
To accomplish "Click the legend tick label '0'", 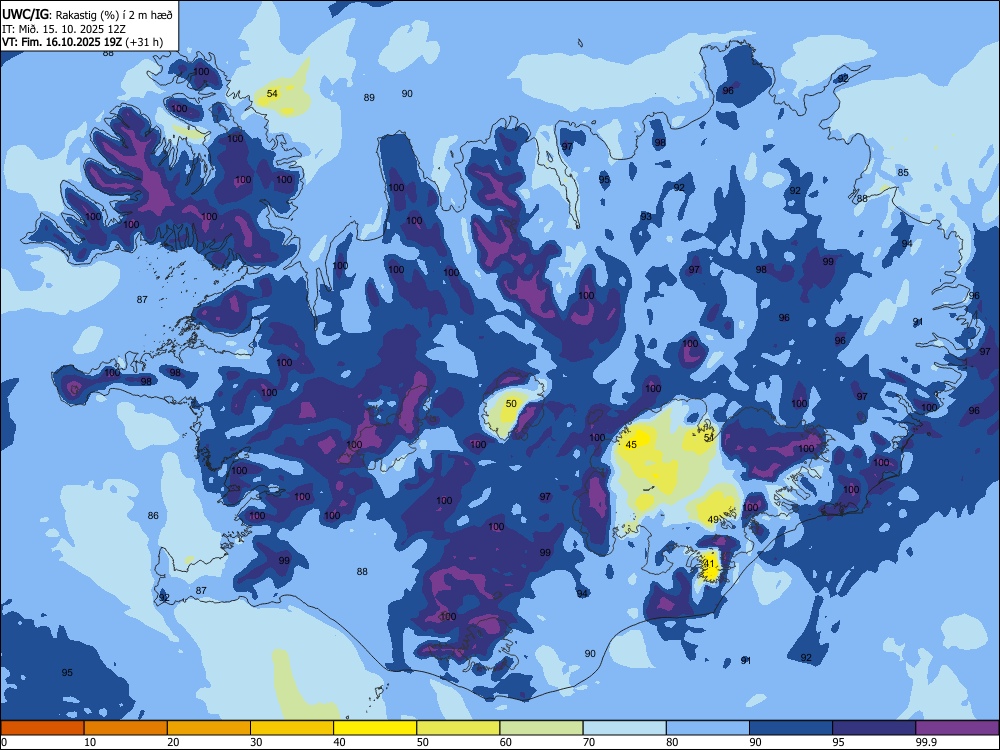I will (4, 742).
